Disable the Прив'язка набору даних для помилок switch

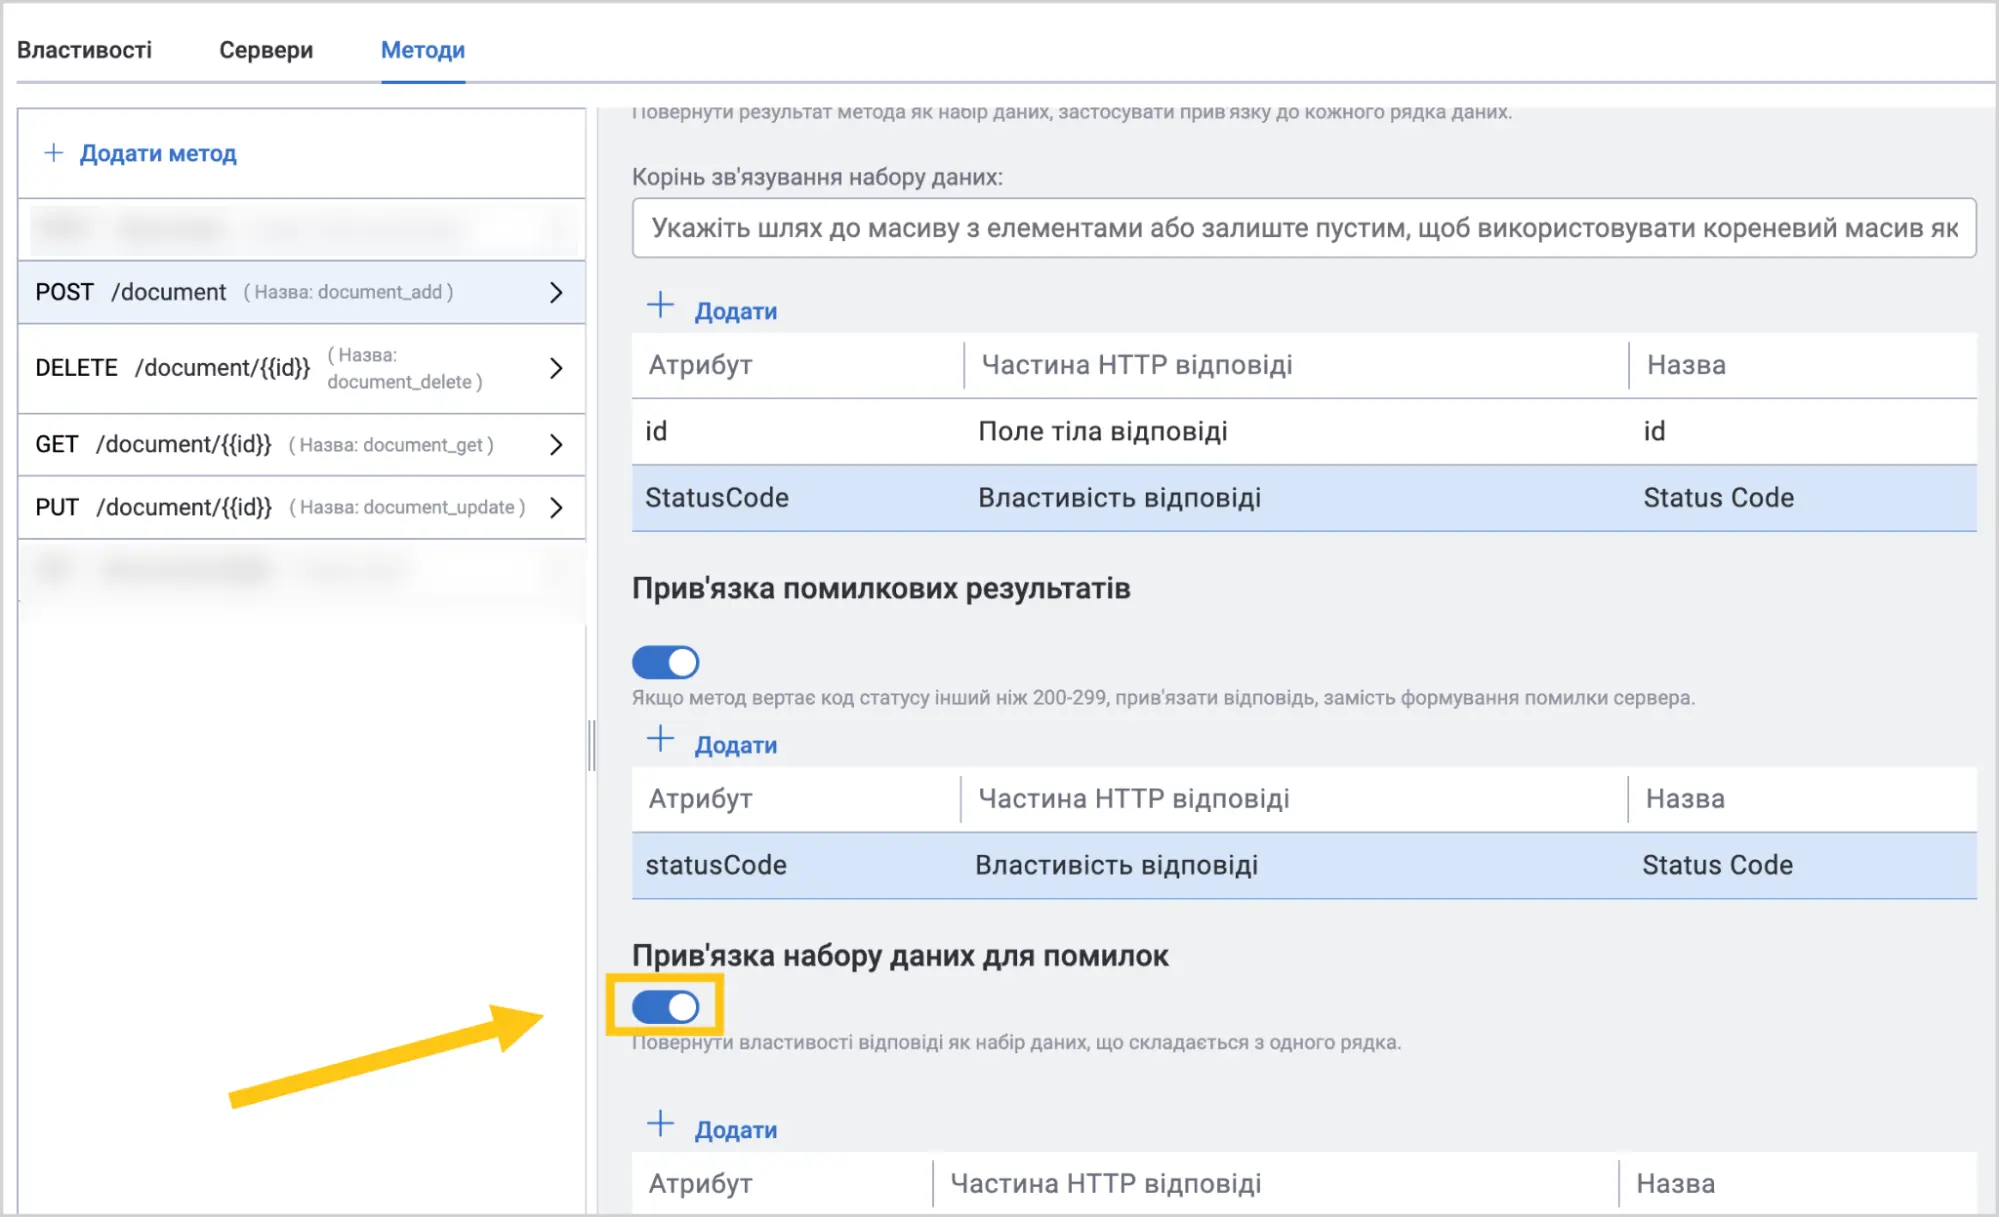pos(665,1006)
